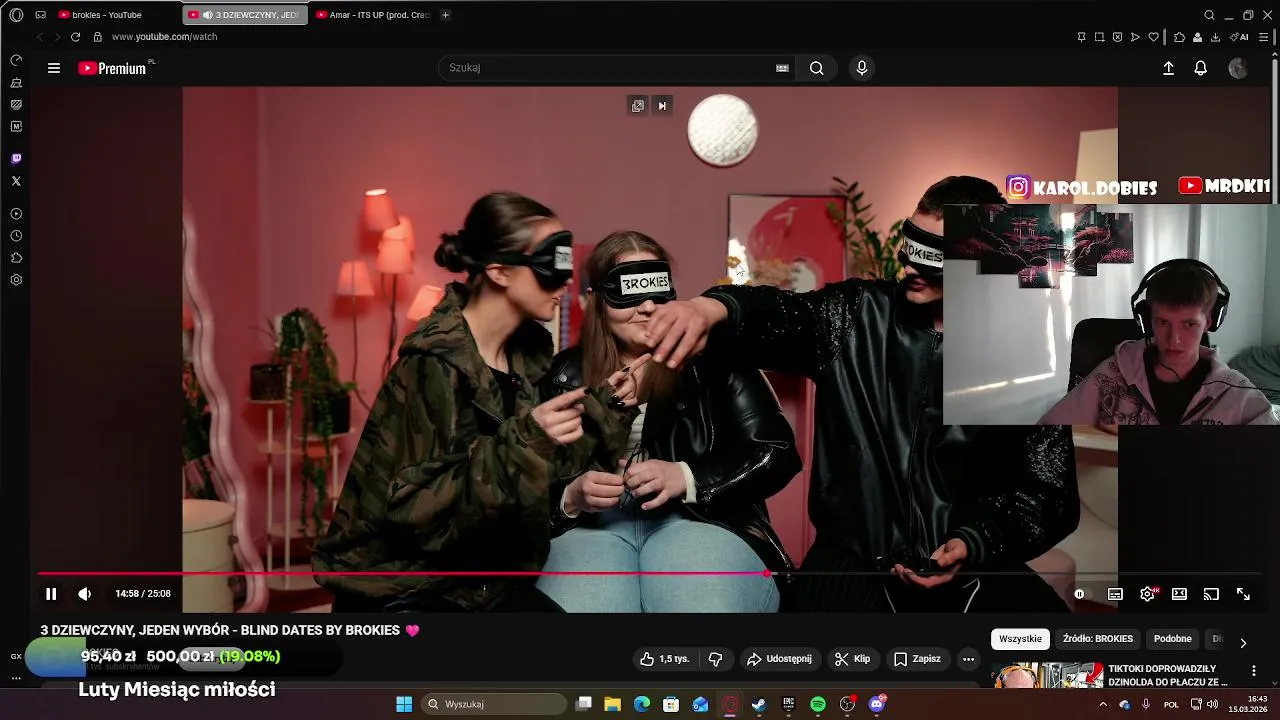Select the Wszystkie filter chip

point(1020,639)
